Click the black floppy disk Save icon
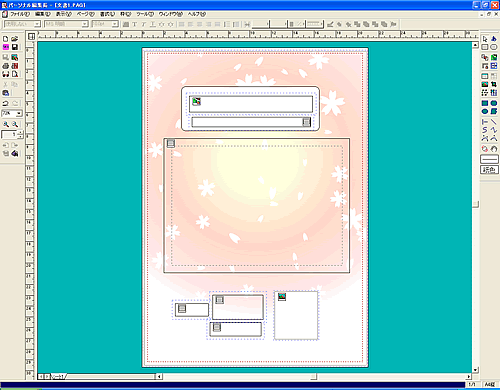 [15, 47]
